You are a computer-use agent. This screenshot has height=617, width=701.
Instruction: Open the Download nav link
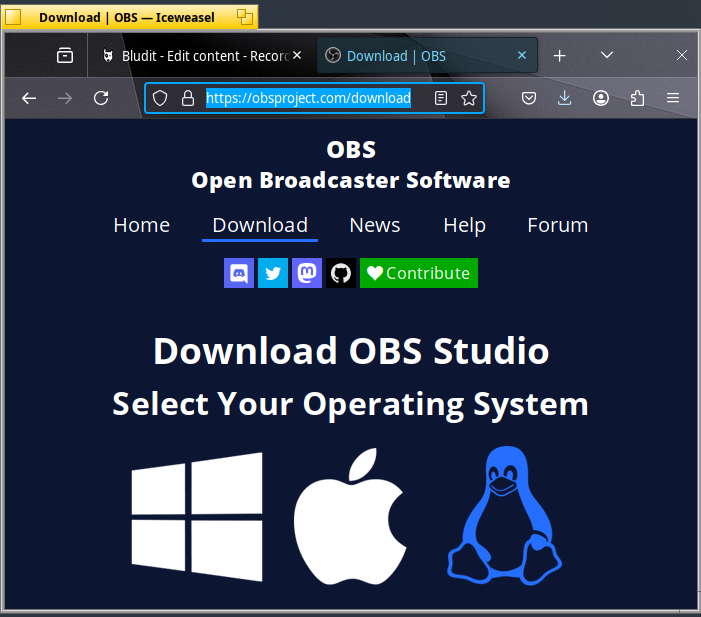click(x=260, y=225)
